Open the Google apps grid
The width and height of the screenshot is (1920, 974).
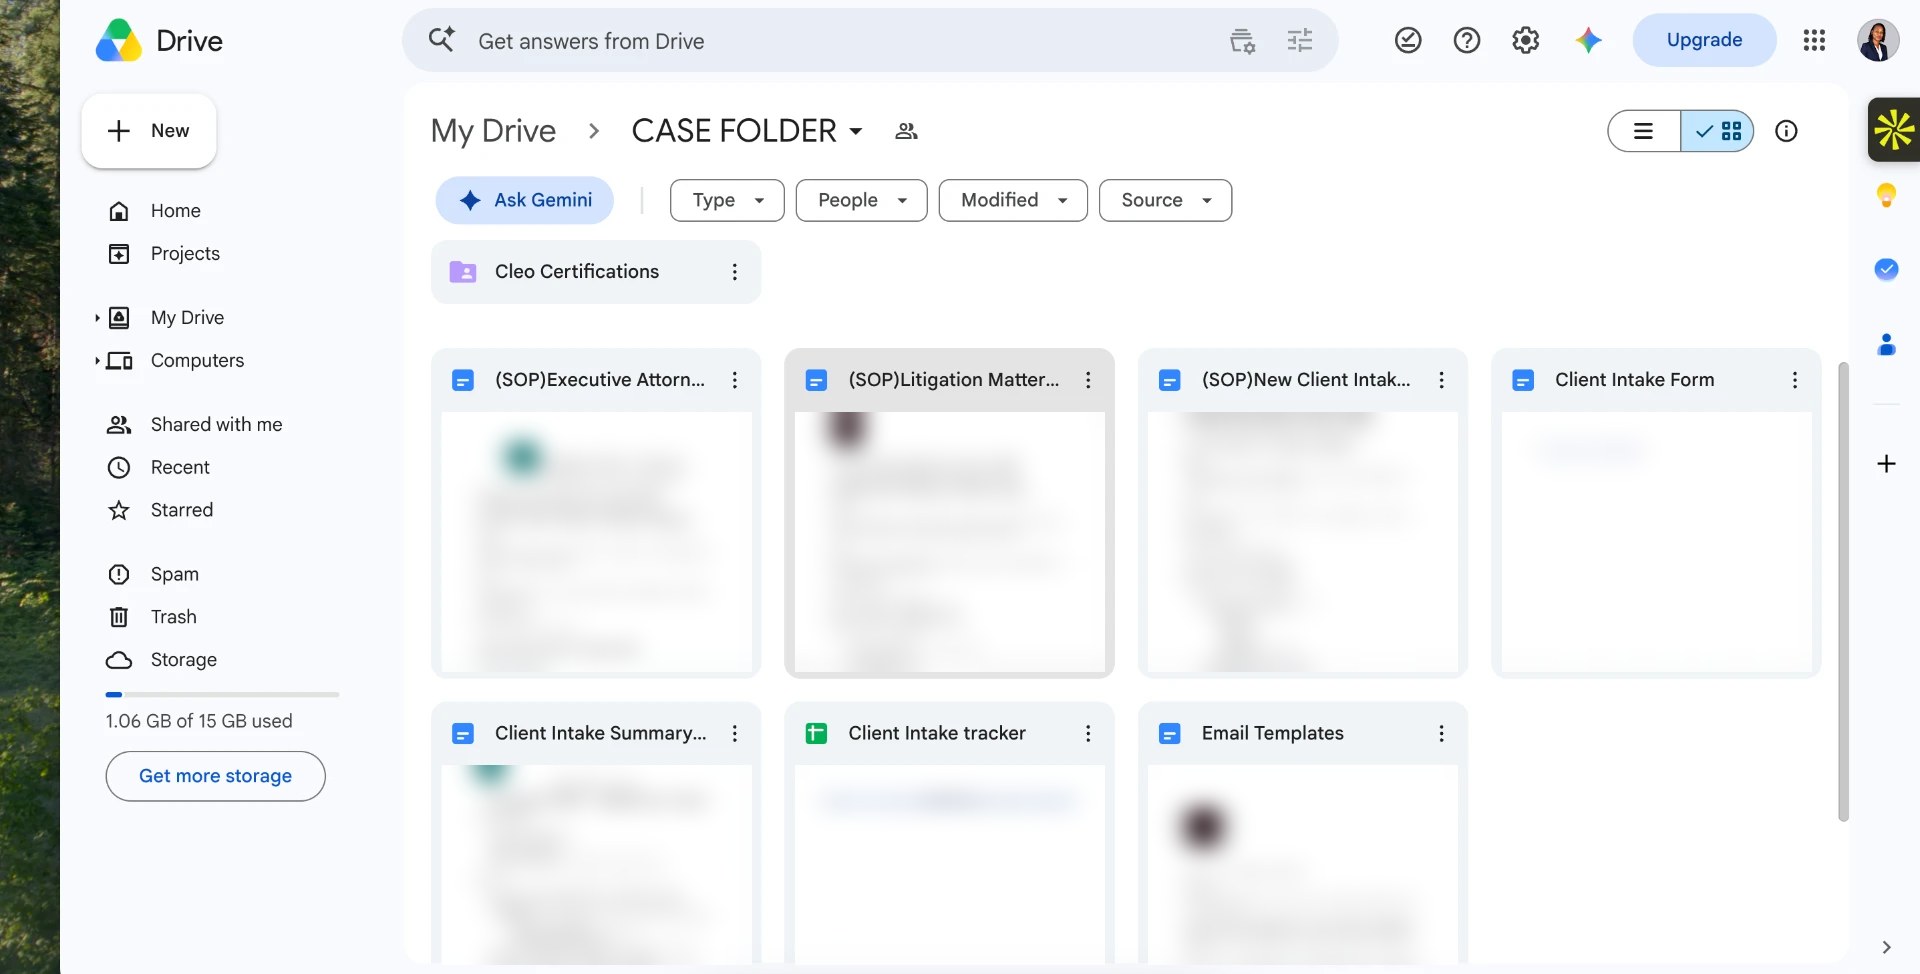click(x=1814, y=40)
